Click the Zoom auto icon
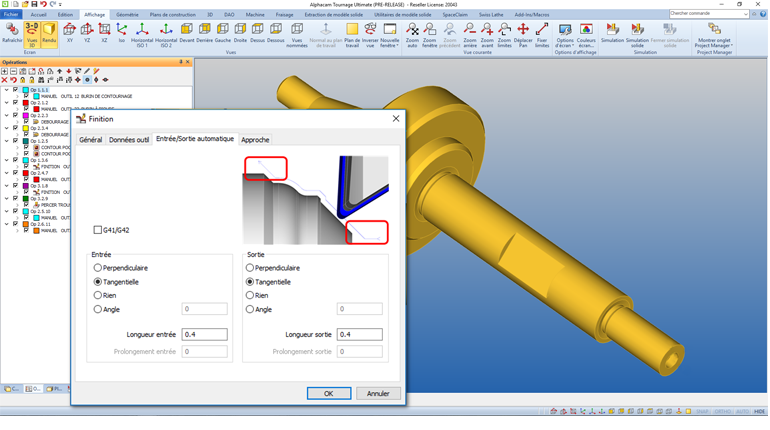Screen dimensions: 770x430 click(413, 32)
